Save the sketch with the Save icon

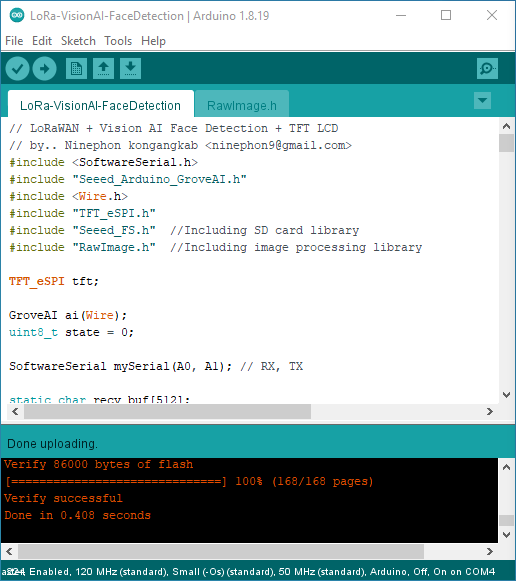click(x=130, y=69)
